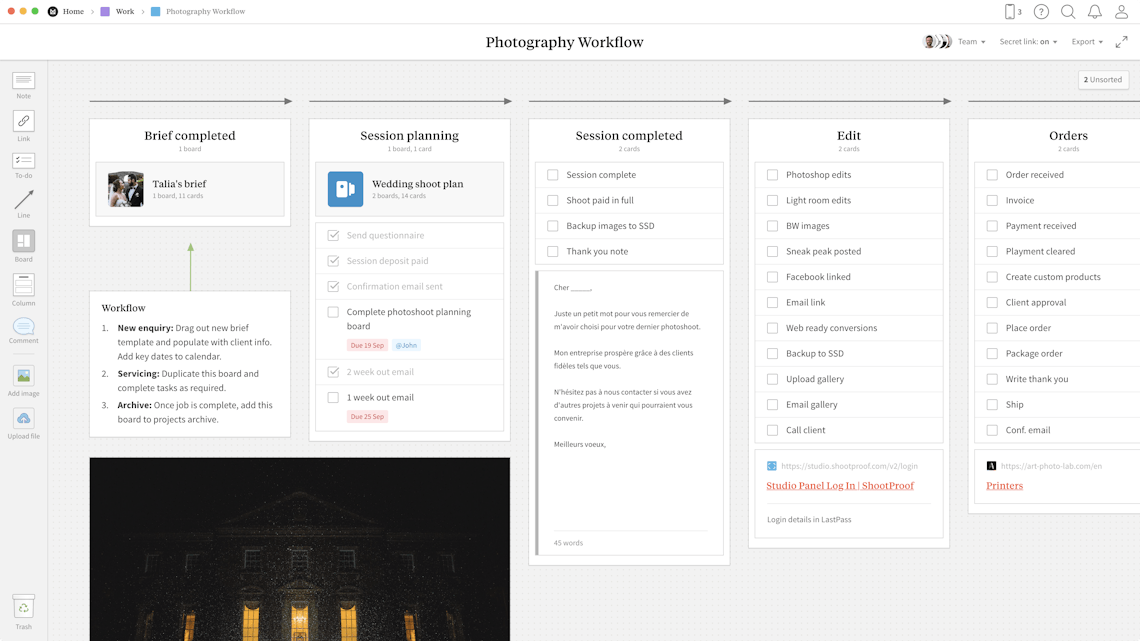Select the Column tool in sidebar
This screenshot has width=1140, height=641.
coord(23,289)
